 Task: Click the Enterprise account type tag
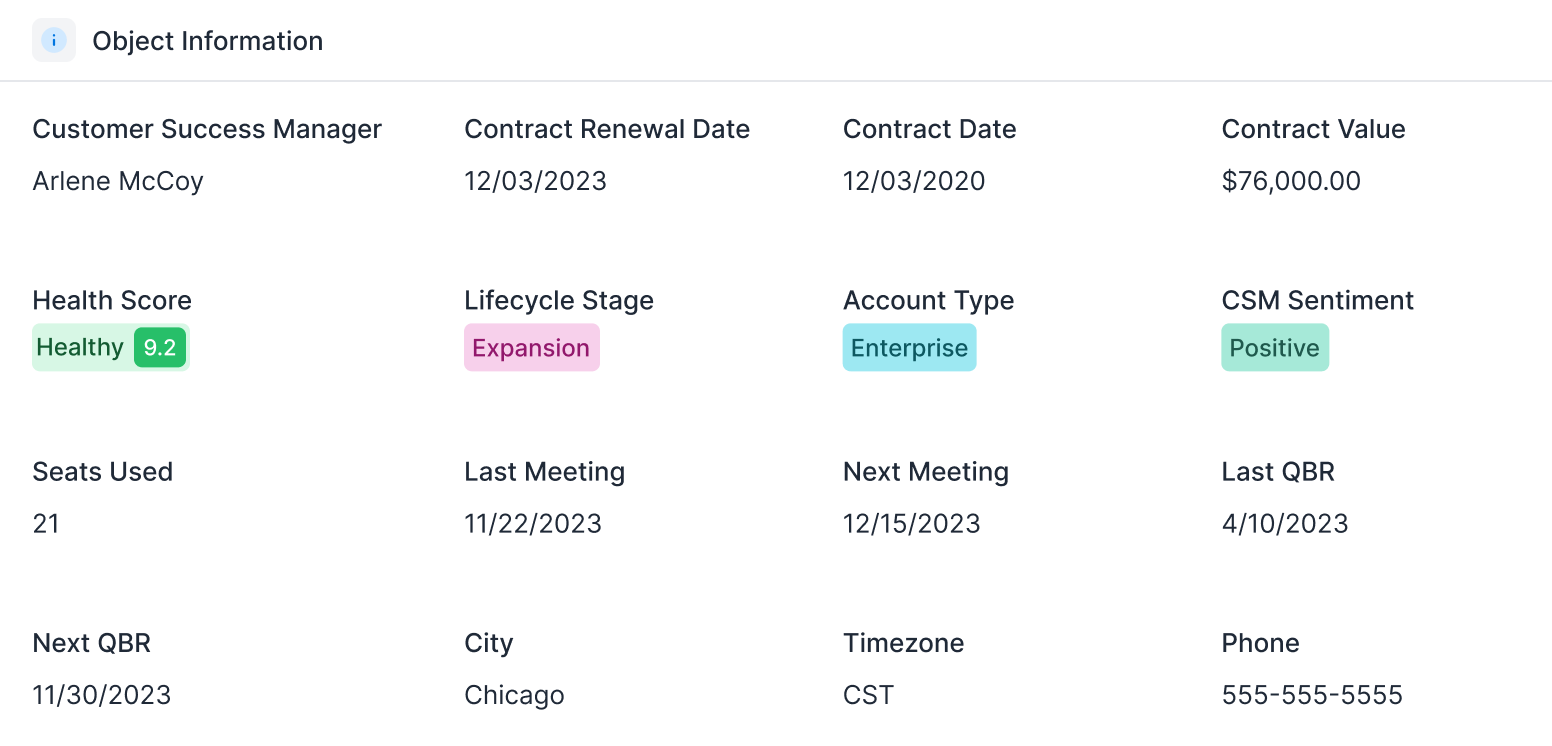coord(909,348)
